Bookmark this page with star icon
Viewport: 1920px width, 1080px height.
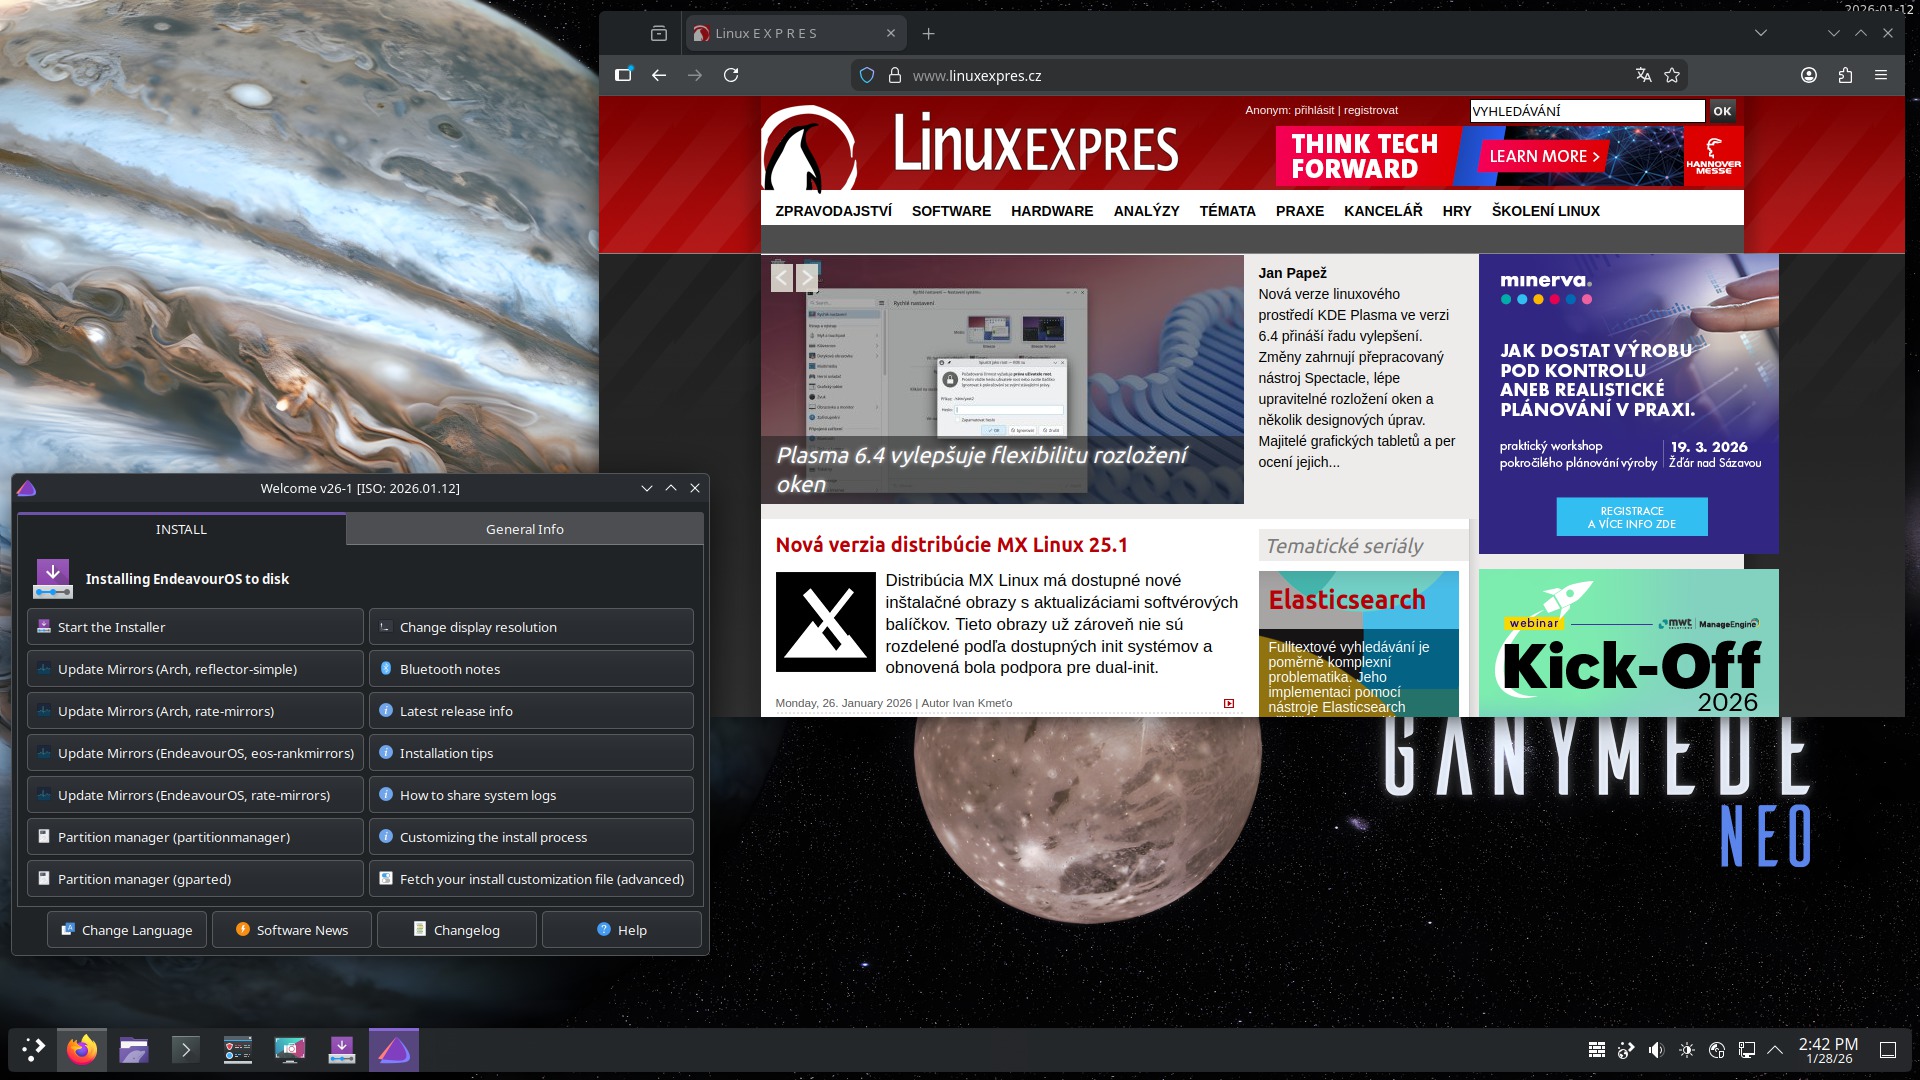pyautogui.click(x=1672, y=75)
